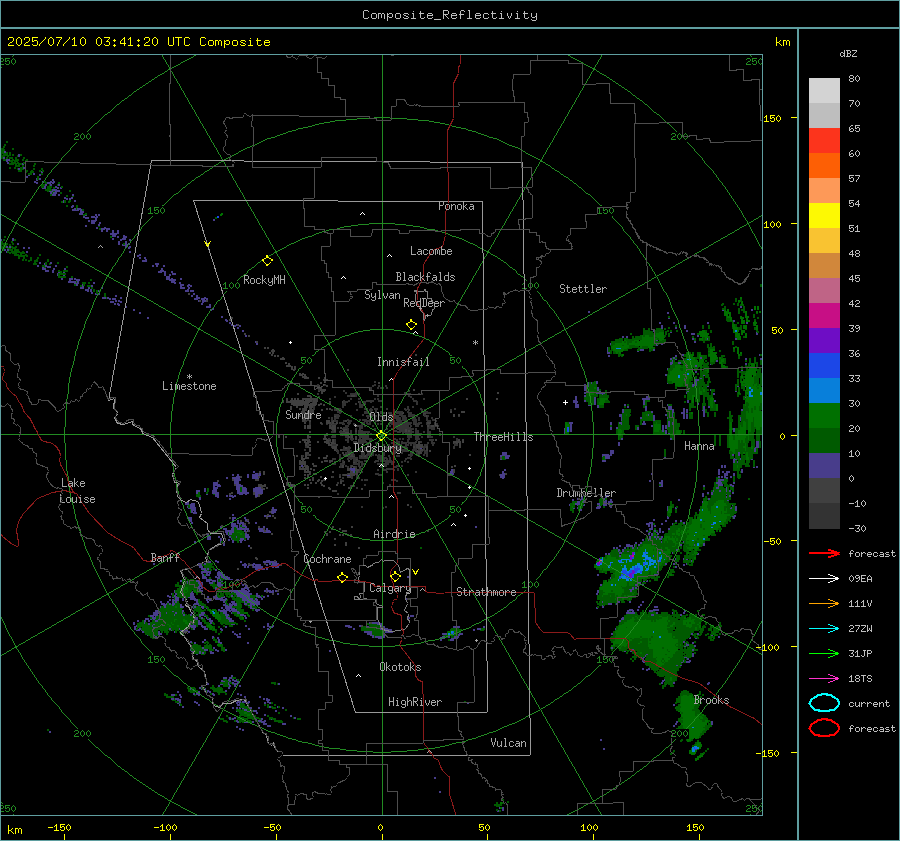The height and width of the screenshot is (841, 900).
Task: Click the Sundre town label
Action: [303, 414]
